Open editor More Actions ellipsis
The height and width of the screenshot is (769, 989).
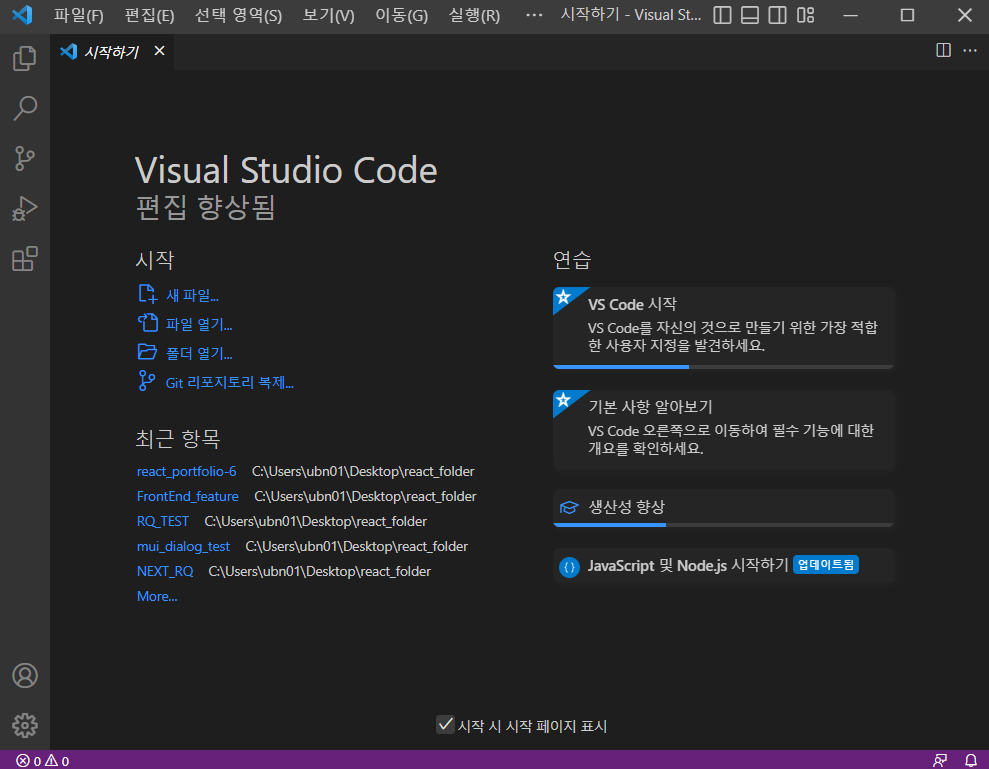pyautogui.click(x=970, y=50)
